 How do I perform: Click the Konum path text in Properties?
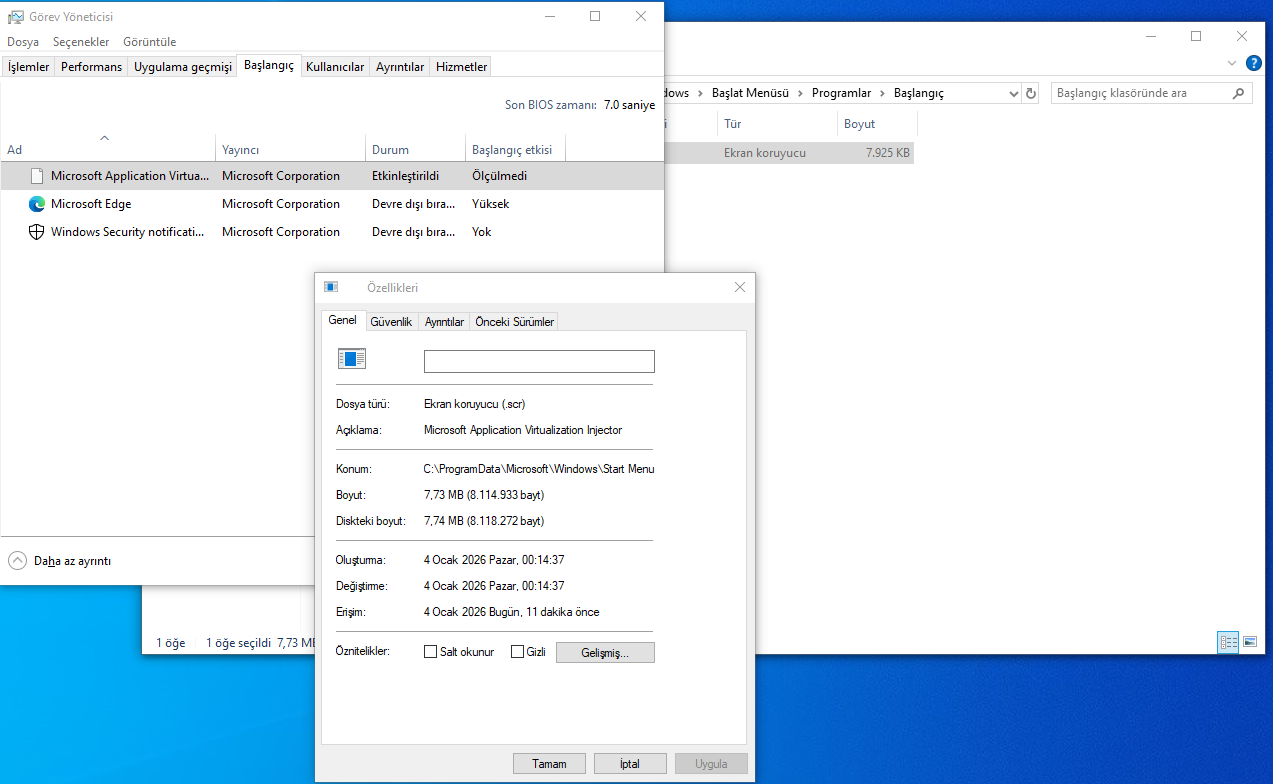(x=539, y=469)
